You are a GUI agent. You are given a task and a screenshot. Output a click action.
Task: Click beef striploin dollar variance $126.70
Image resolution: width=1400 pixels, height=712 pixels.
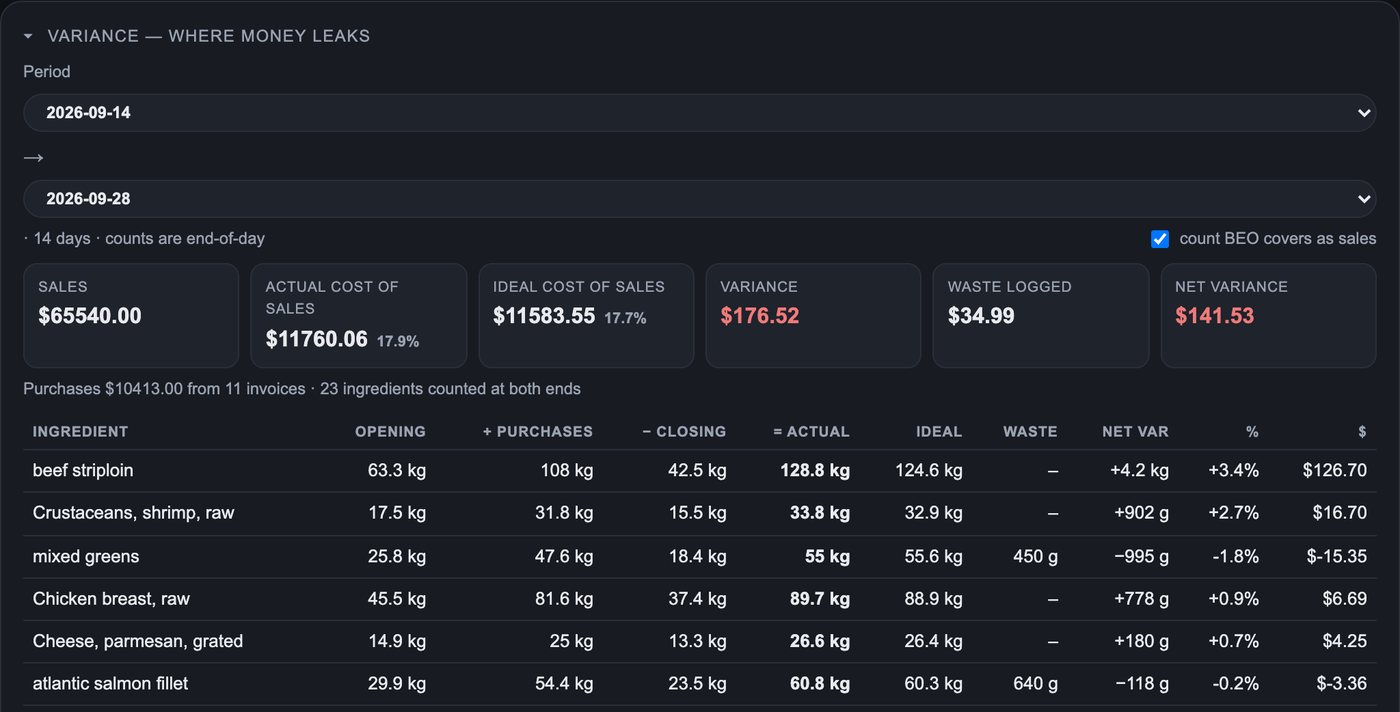[x=1335, y=470]
